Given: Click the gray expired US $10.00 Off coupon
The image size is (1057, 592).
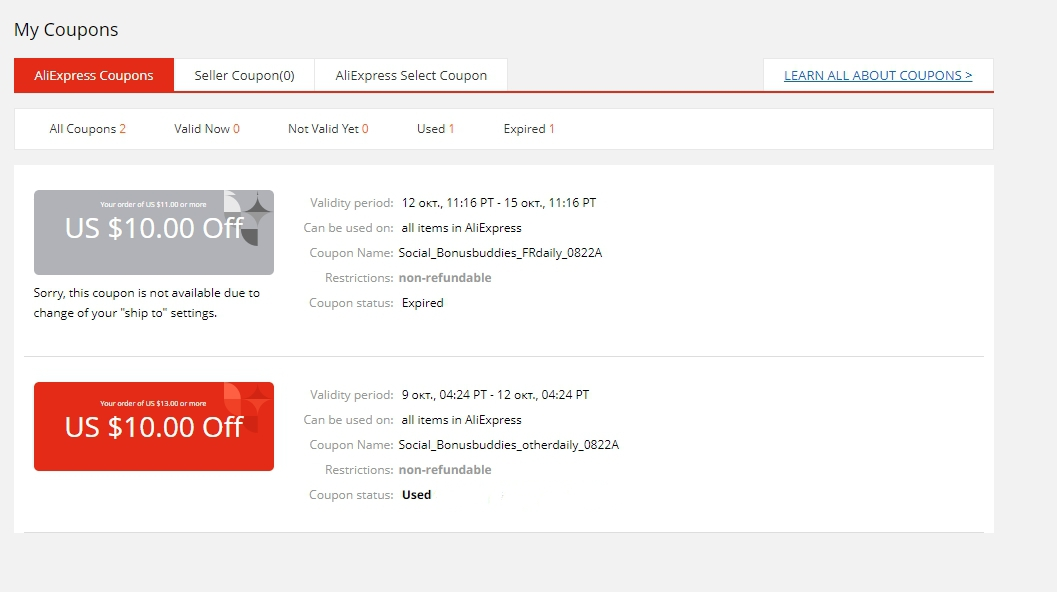Looking at the screenshot, I should 154,232.
